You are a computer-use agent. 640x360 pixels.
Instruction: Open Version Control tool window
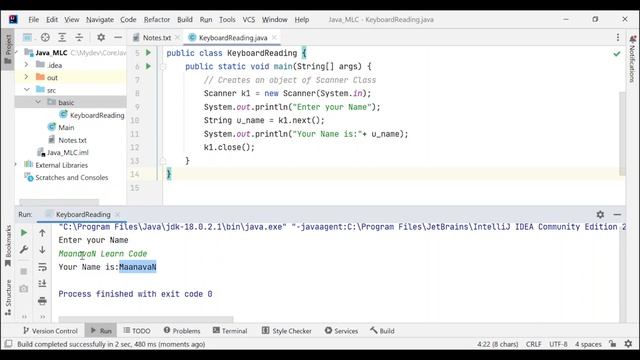pos(50,331)
